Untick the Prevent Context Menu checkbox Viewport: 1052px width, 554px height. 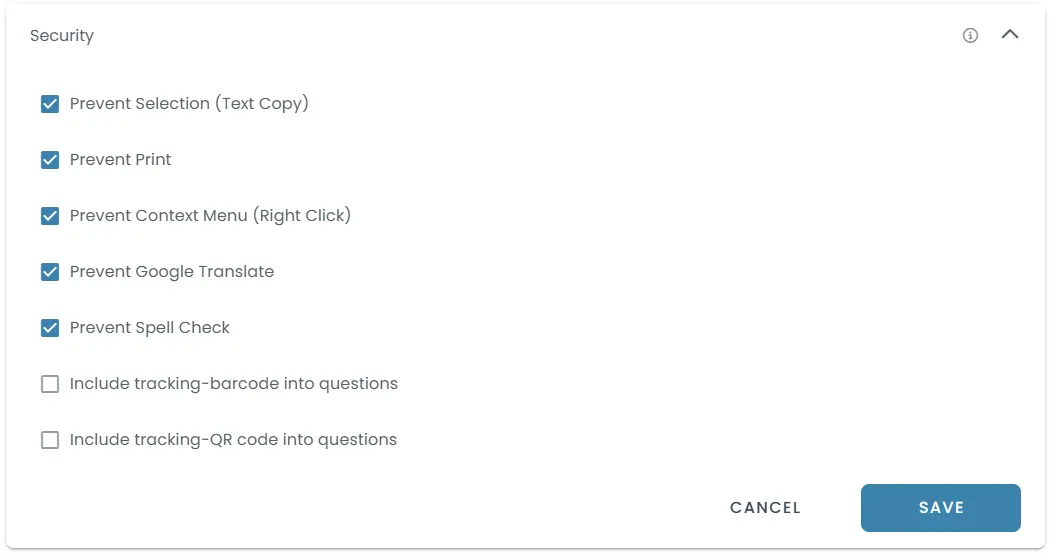coord(50,216)
